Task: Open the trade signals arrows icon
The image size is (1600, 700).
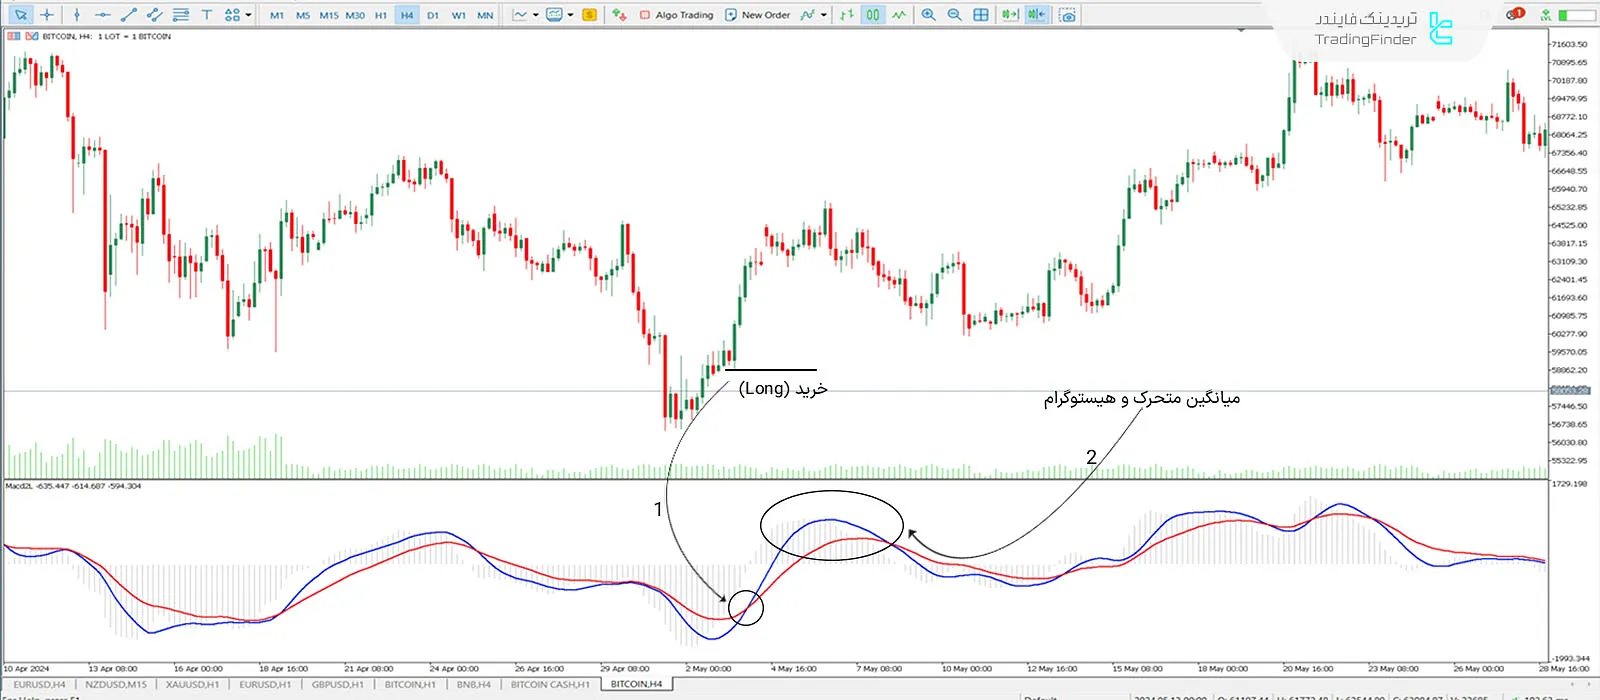Action: [x=620, y=15]
